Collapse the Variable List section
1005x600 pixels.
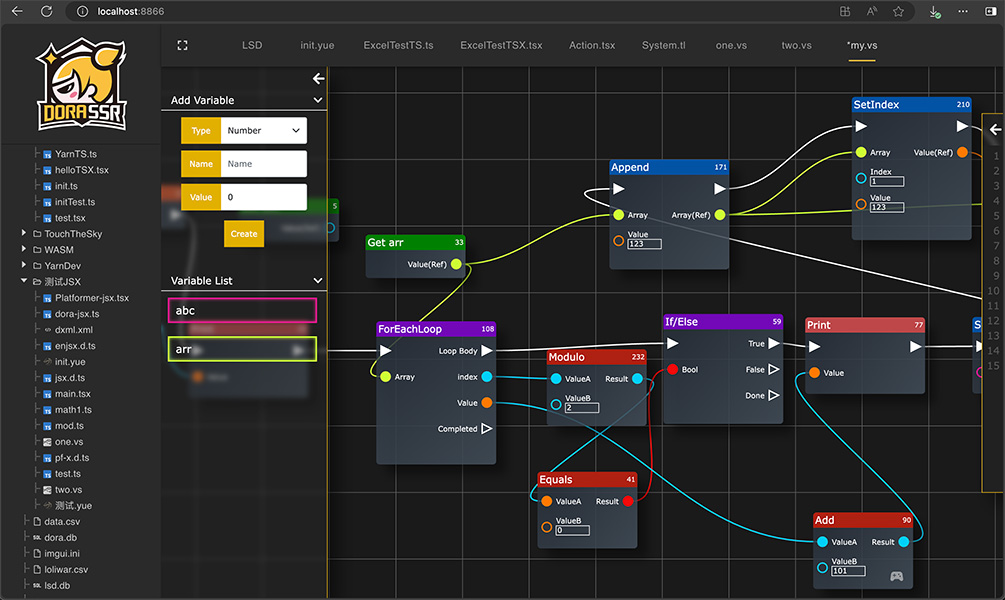[318, 281]
